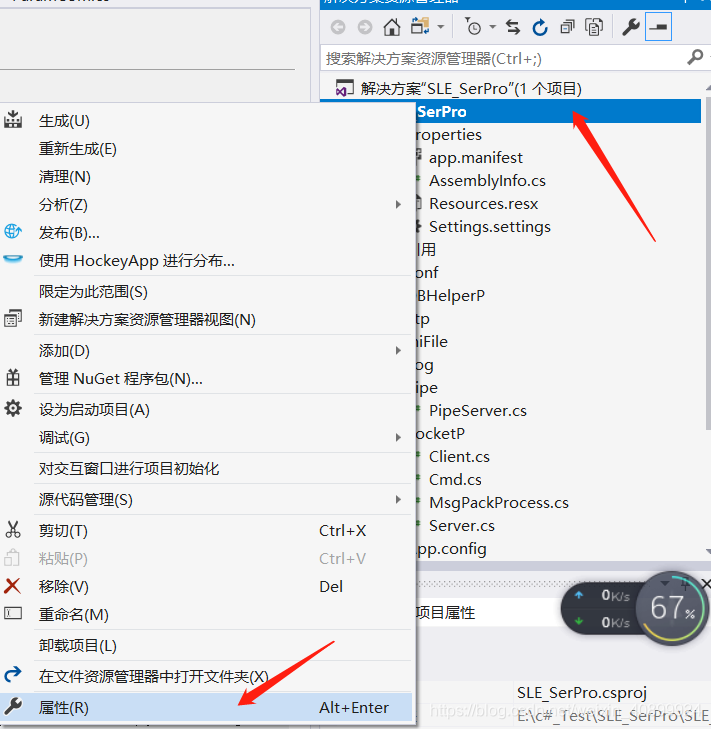The height and width of the screenshot is (729, 711).
Task: Open 调试(G) Debug submenu
Action: [206, 437]
